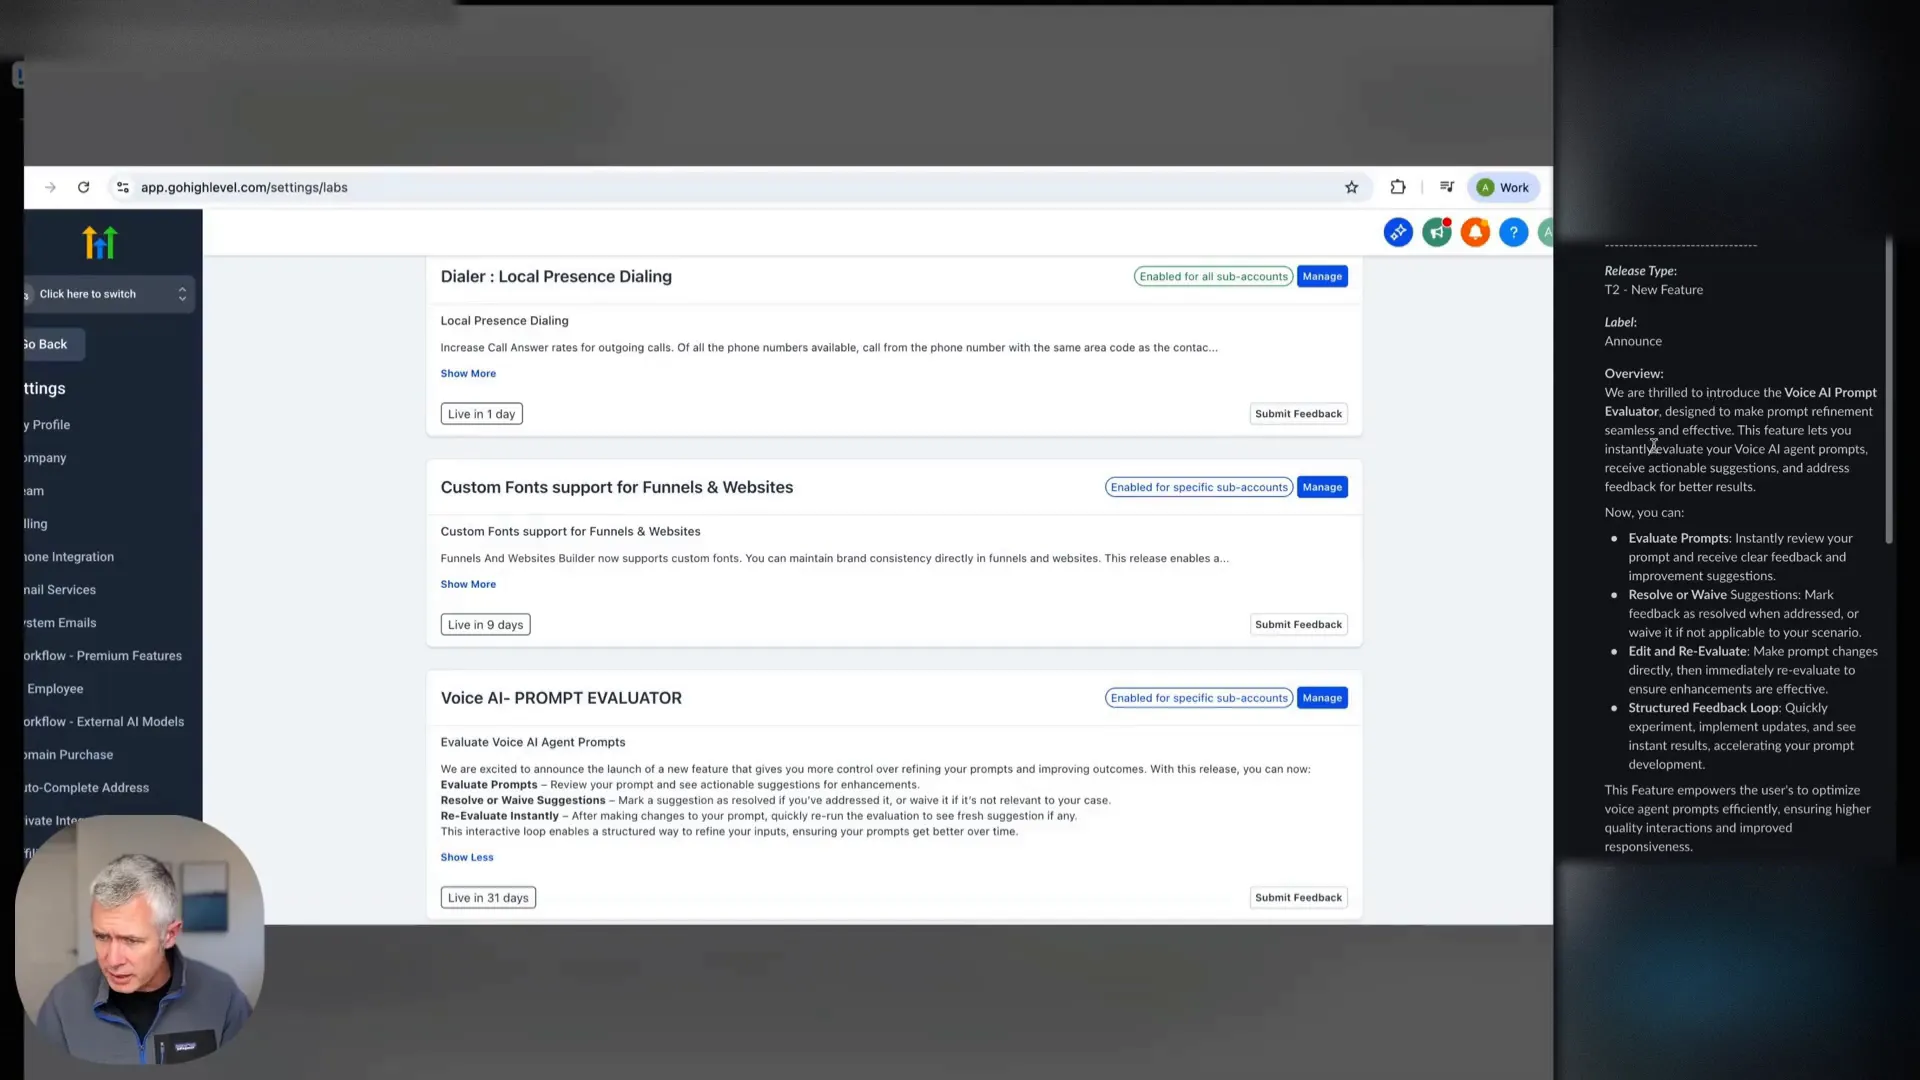Click the right panel vertical scrollbar
This screenshot has height=1080, width=1920.
click(1889, 390)
